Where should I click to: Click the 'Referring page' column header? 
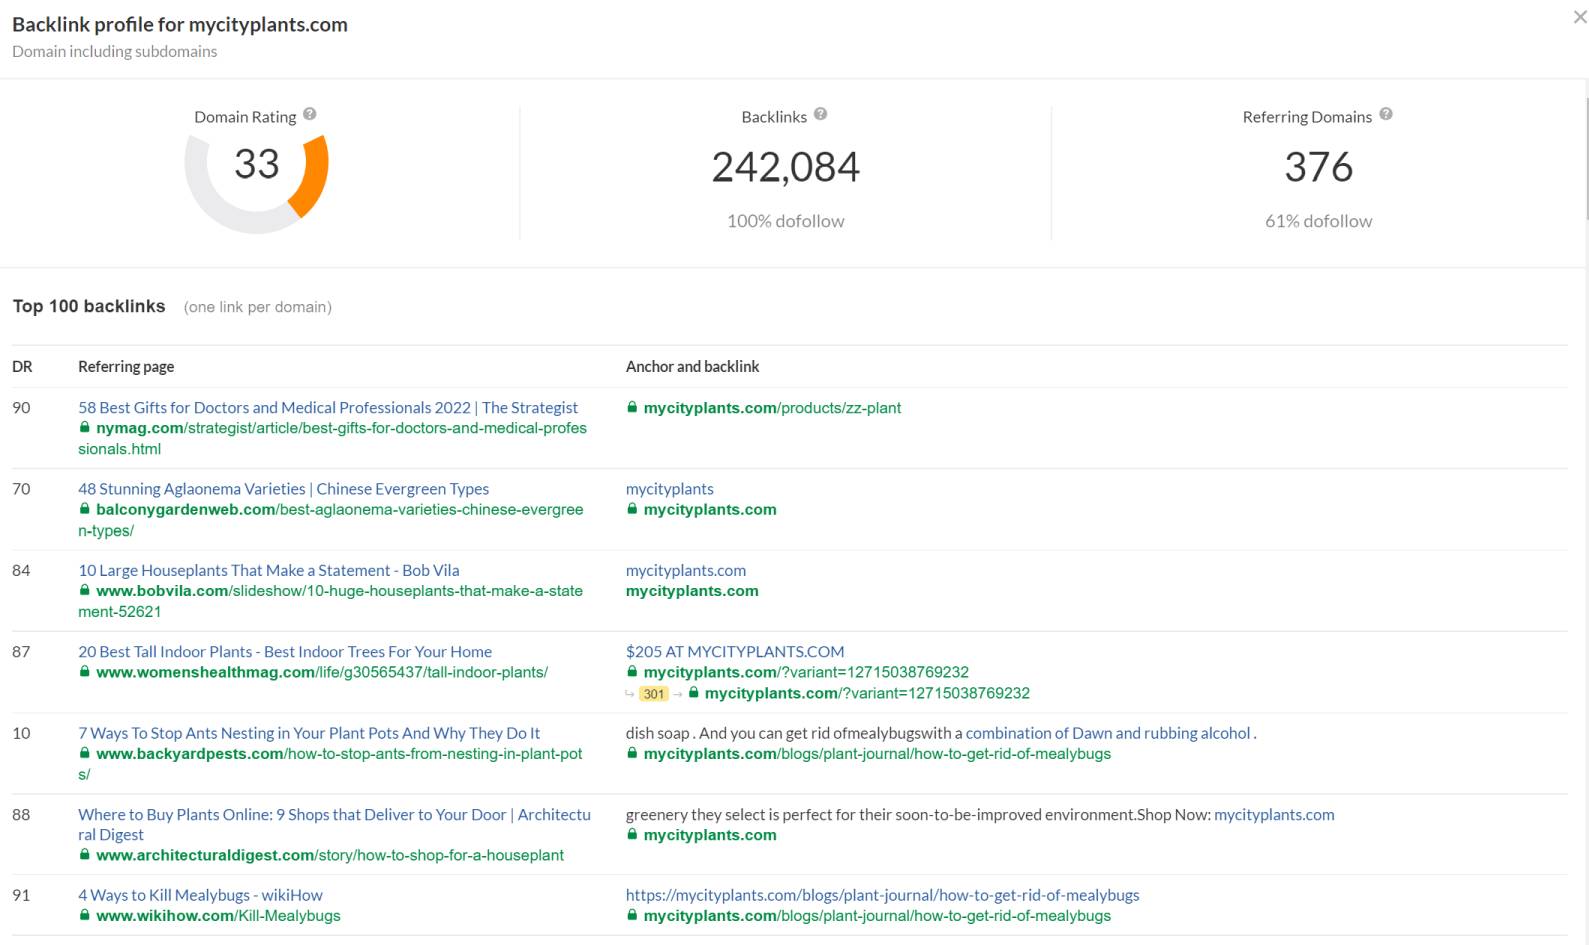click(126, 366)
